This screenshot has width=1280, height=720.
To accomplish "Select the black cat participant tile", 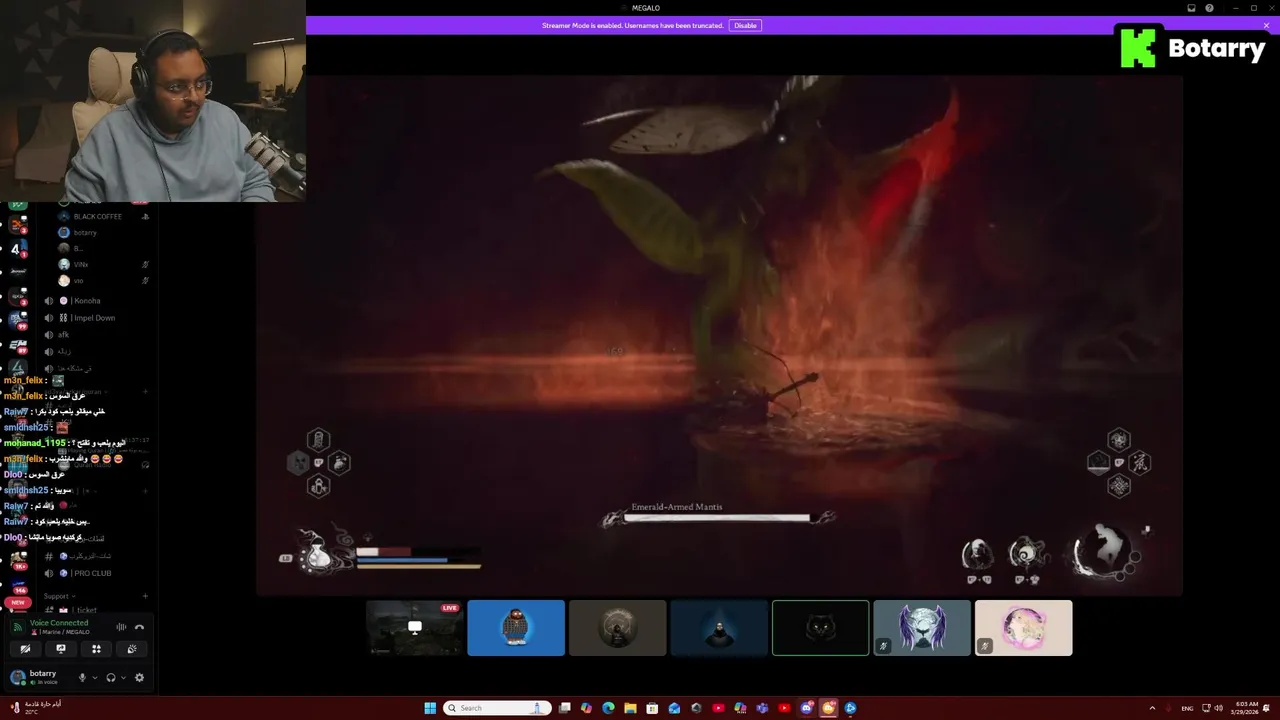I will 820,628.
